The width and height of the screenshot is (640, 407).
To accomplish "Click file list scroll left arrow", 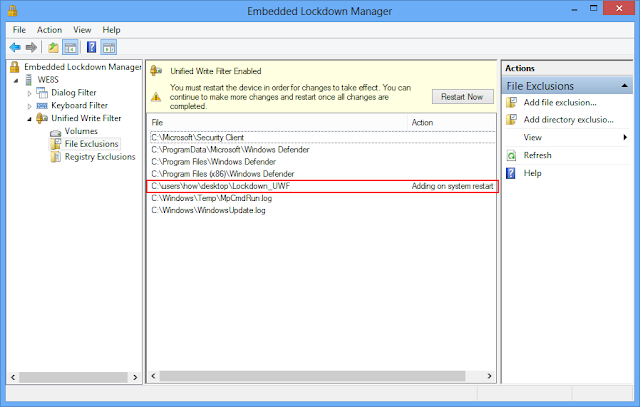I will 153,376.
